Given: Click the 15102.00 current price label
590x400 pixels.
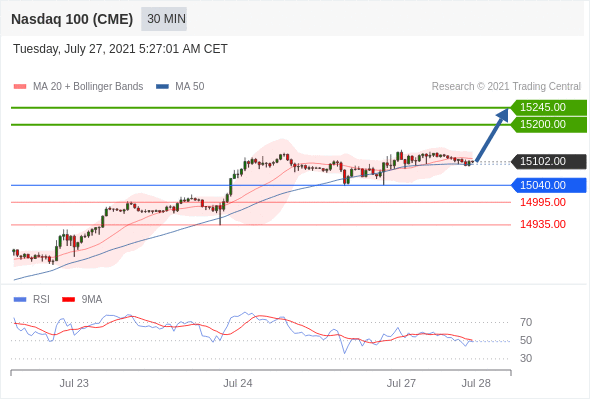Looking at the screenshot, I should click(x=549, y=161).
